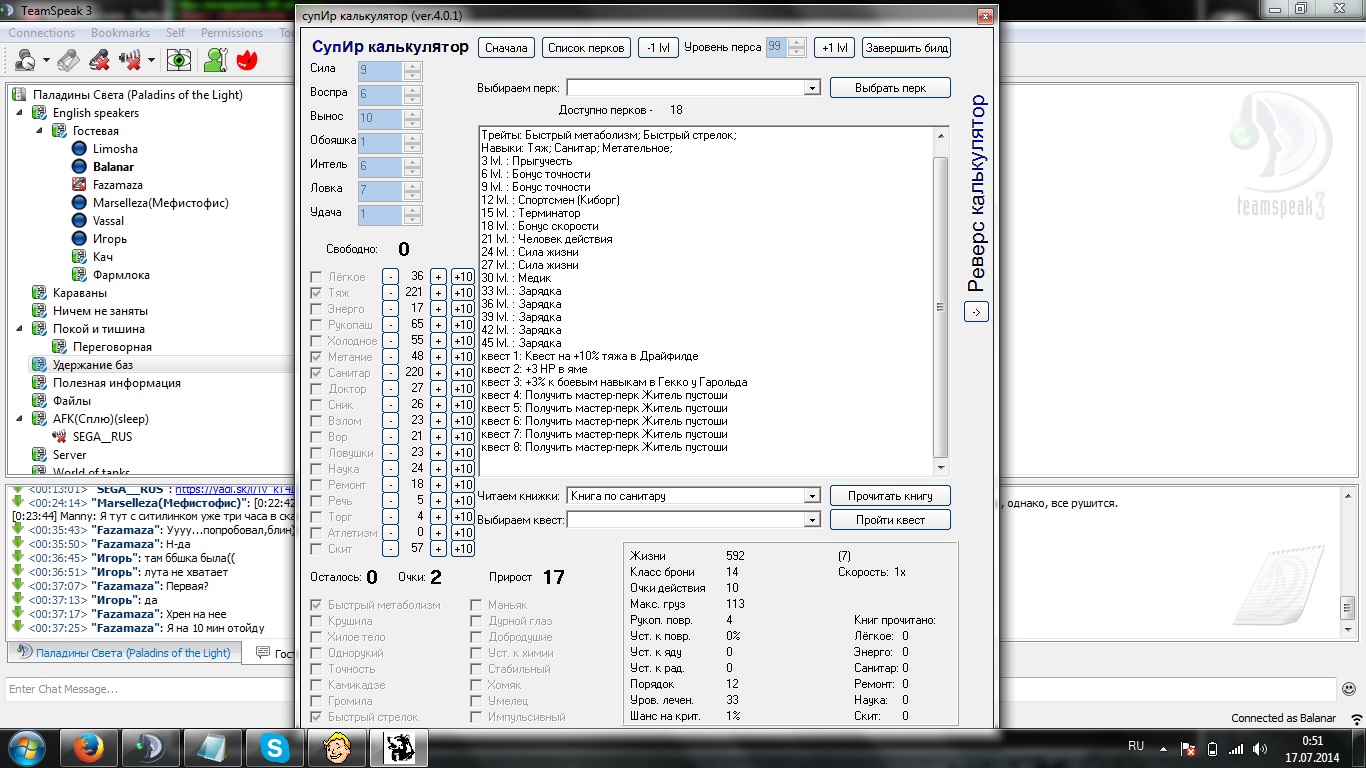1366x768 pixels.
Task: Click the arrow button under Реверс калькулятор
Action: pos(977,312)
